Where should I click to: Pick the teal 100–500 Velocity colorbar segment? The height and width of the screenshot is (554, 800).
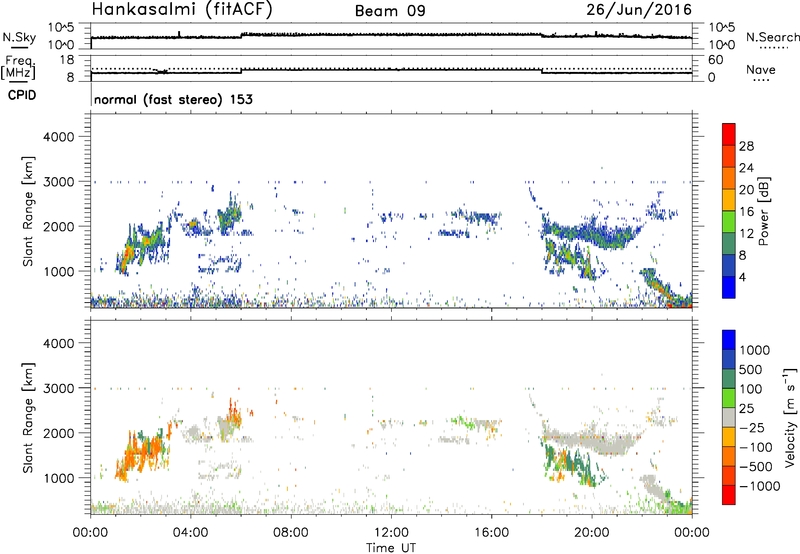[729, 379]
